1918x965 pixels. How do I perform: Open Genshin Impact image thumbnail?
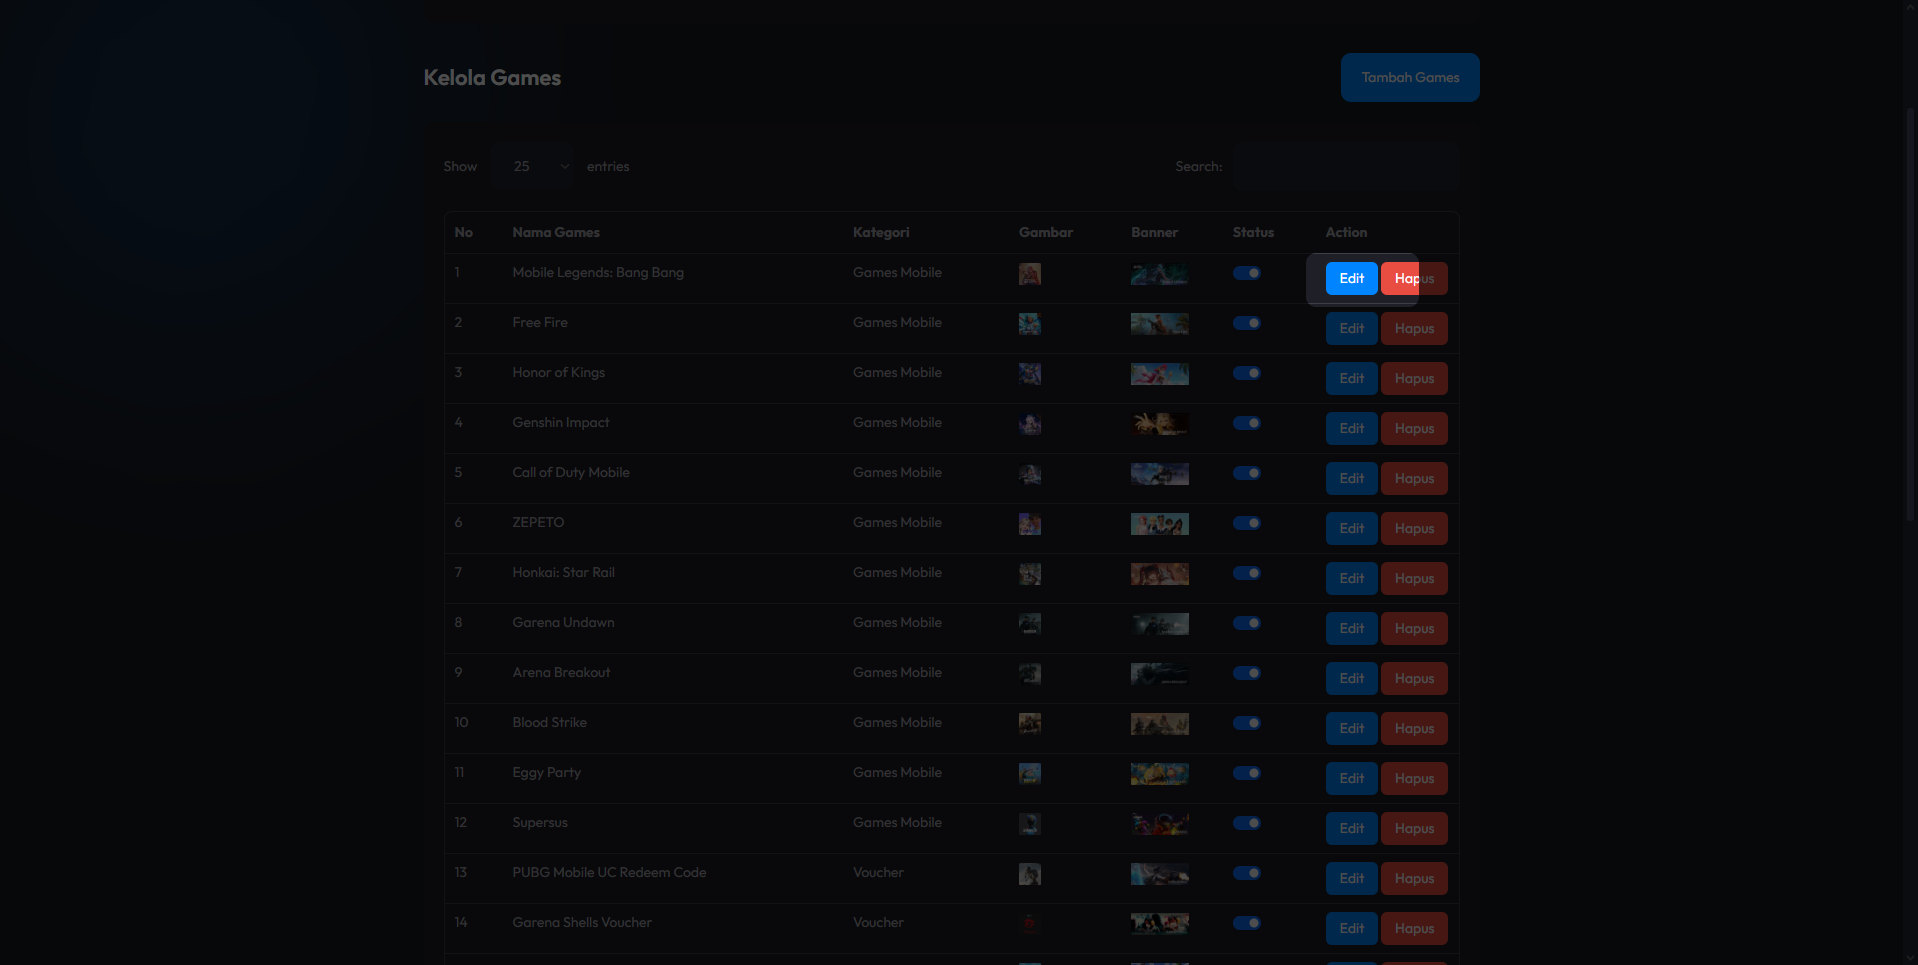1029,424
